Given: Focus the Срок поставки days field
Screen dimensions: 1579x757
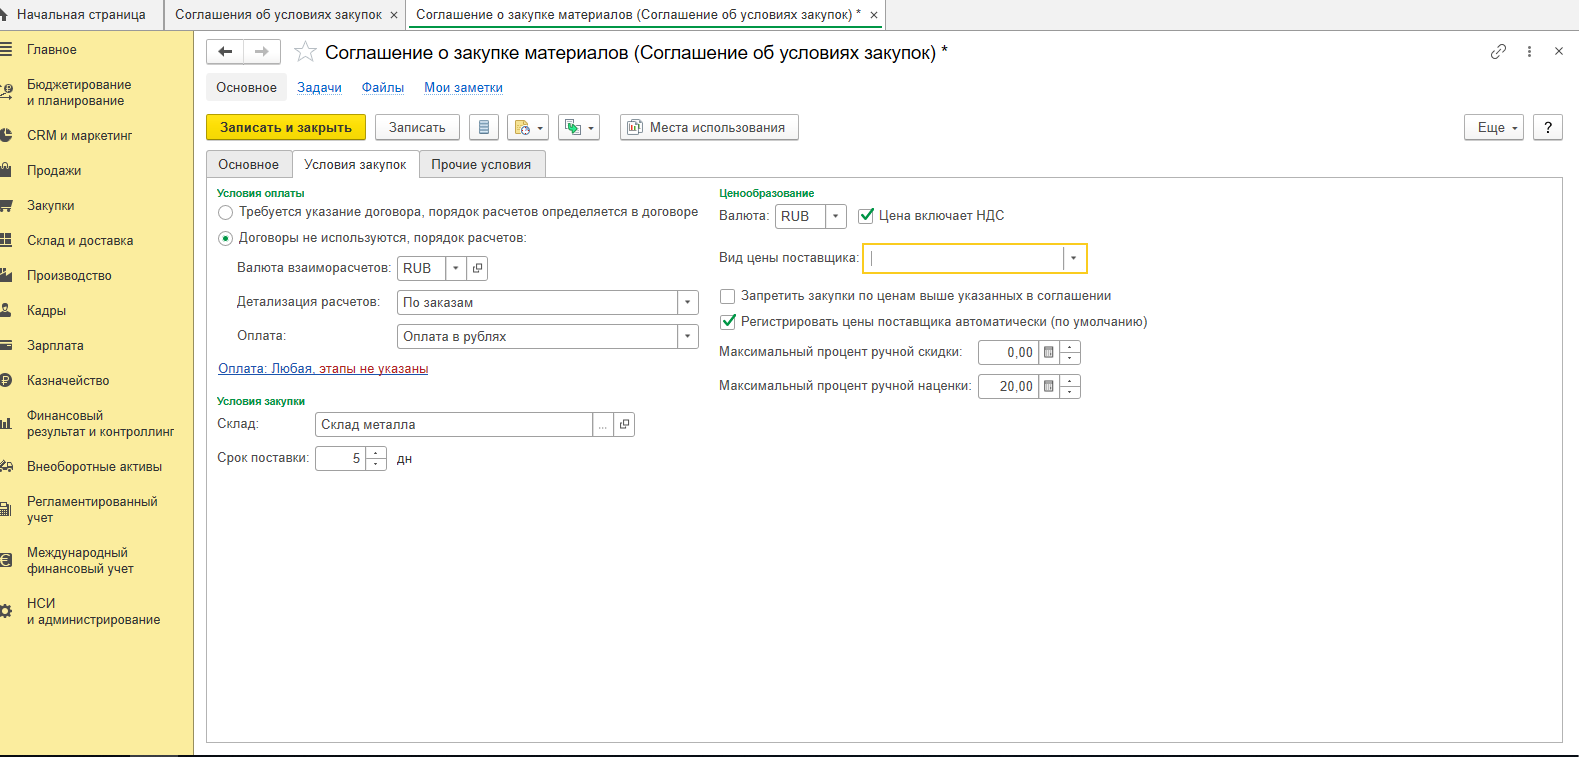Looking at the screenshot, I should click(340, 459).
